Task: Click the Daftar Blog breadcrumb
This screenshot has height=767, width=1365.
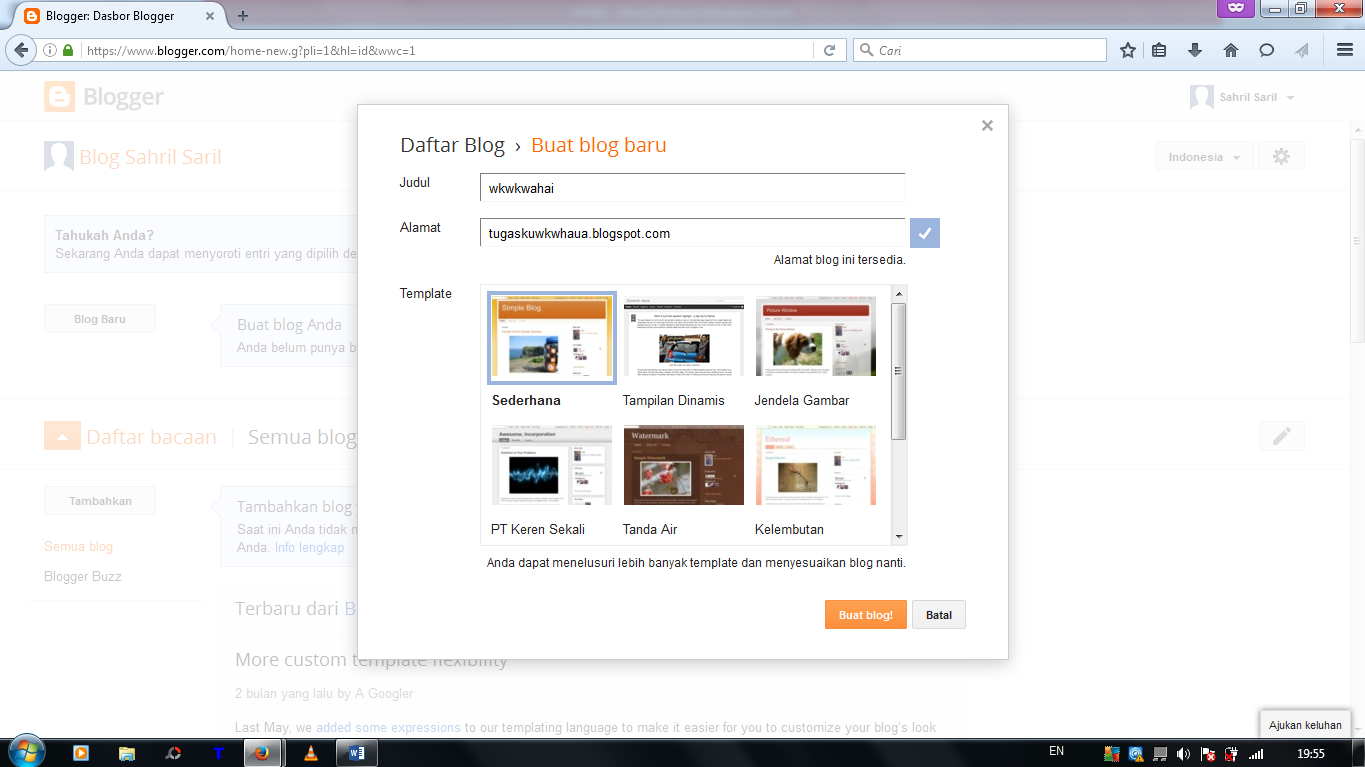Action: pos(452,145)
